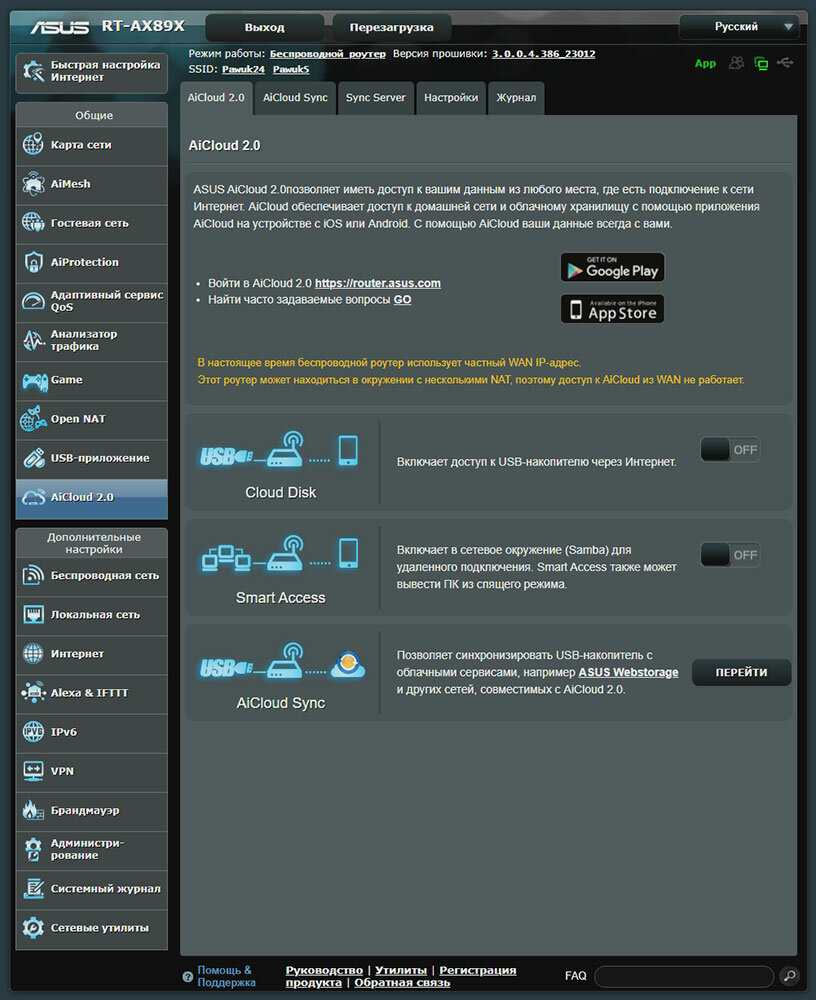Enable the Smart Access switch

(x=730, y=555)
